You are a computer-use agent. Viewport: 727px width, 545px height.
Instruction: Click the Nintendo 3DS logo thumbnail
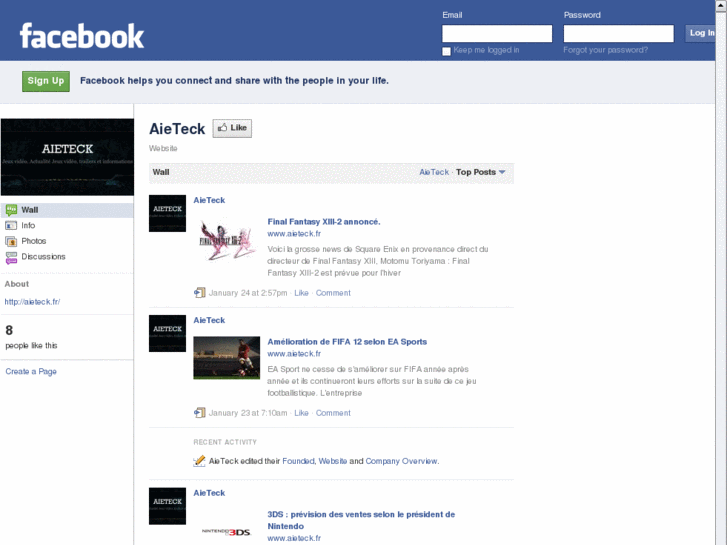[x=226, y=532]
